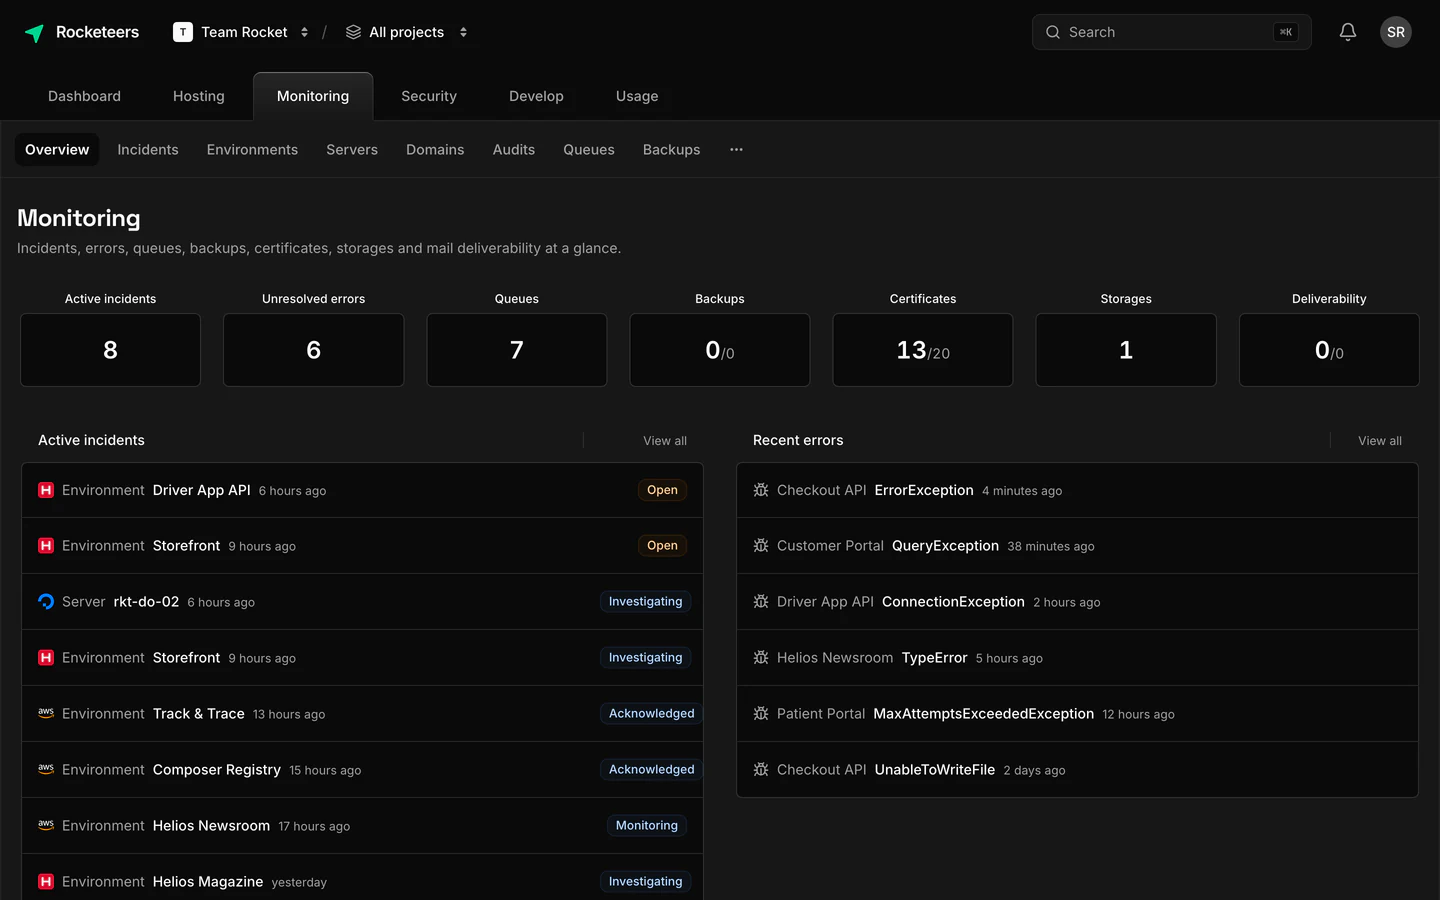Screen dimensions: 1440x900
Task: Click the AWS icon next to Composer Registry
Action: click(46, 769)
